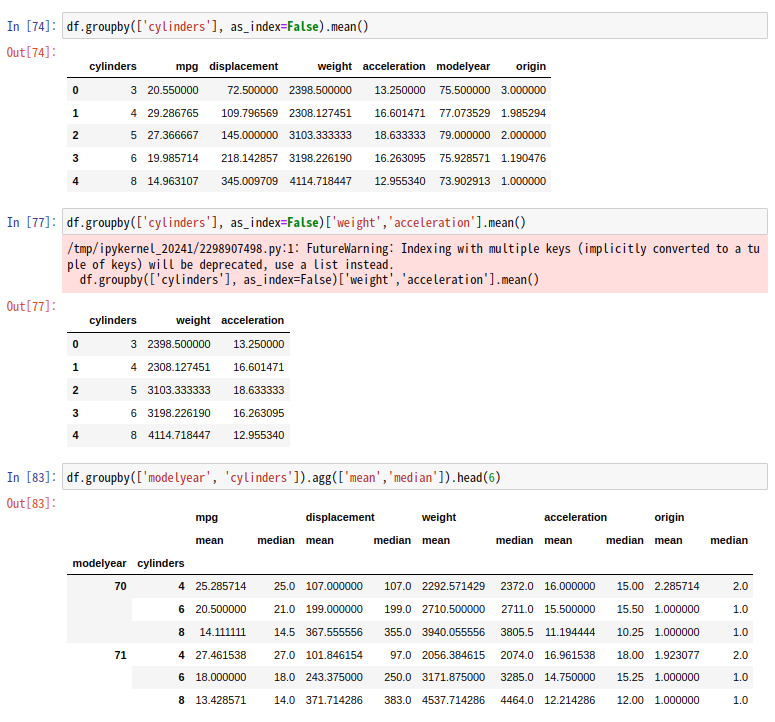775x722 pixels.
Task: Select the displacement value 145.000000
Action: pos(250,135)
